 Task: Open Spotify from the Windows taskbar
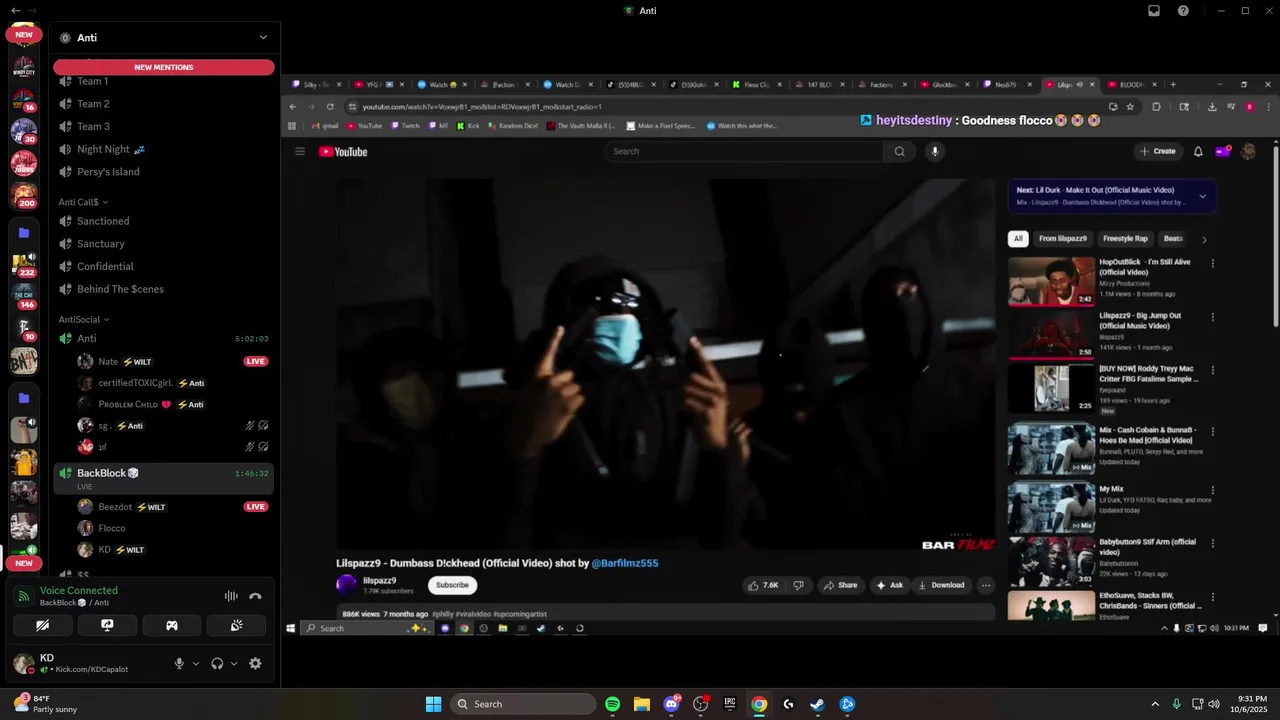(613, 704)
